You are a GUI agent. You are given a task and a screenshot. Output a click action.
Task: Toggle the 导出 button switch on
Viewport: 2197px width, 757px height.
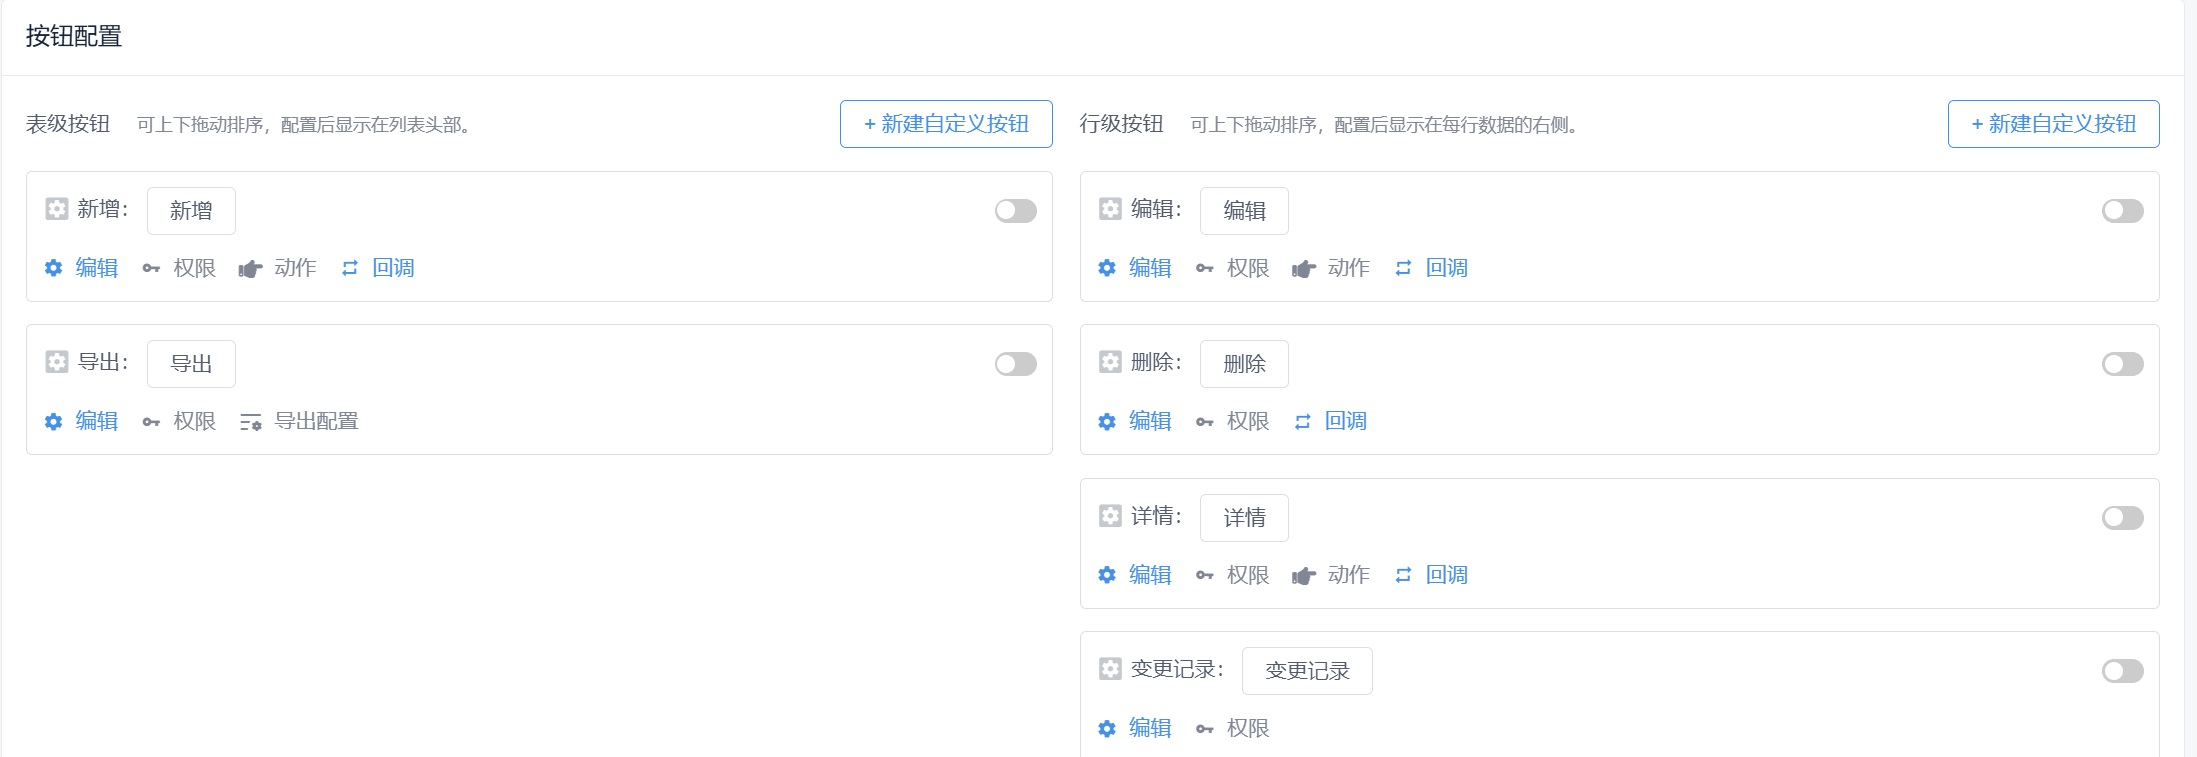(1016, 364)
